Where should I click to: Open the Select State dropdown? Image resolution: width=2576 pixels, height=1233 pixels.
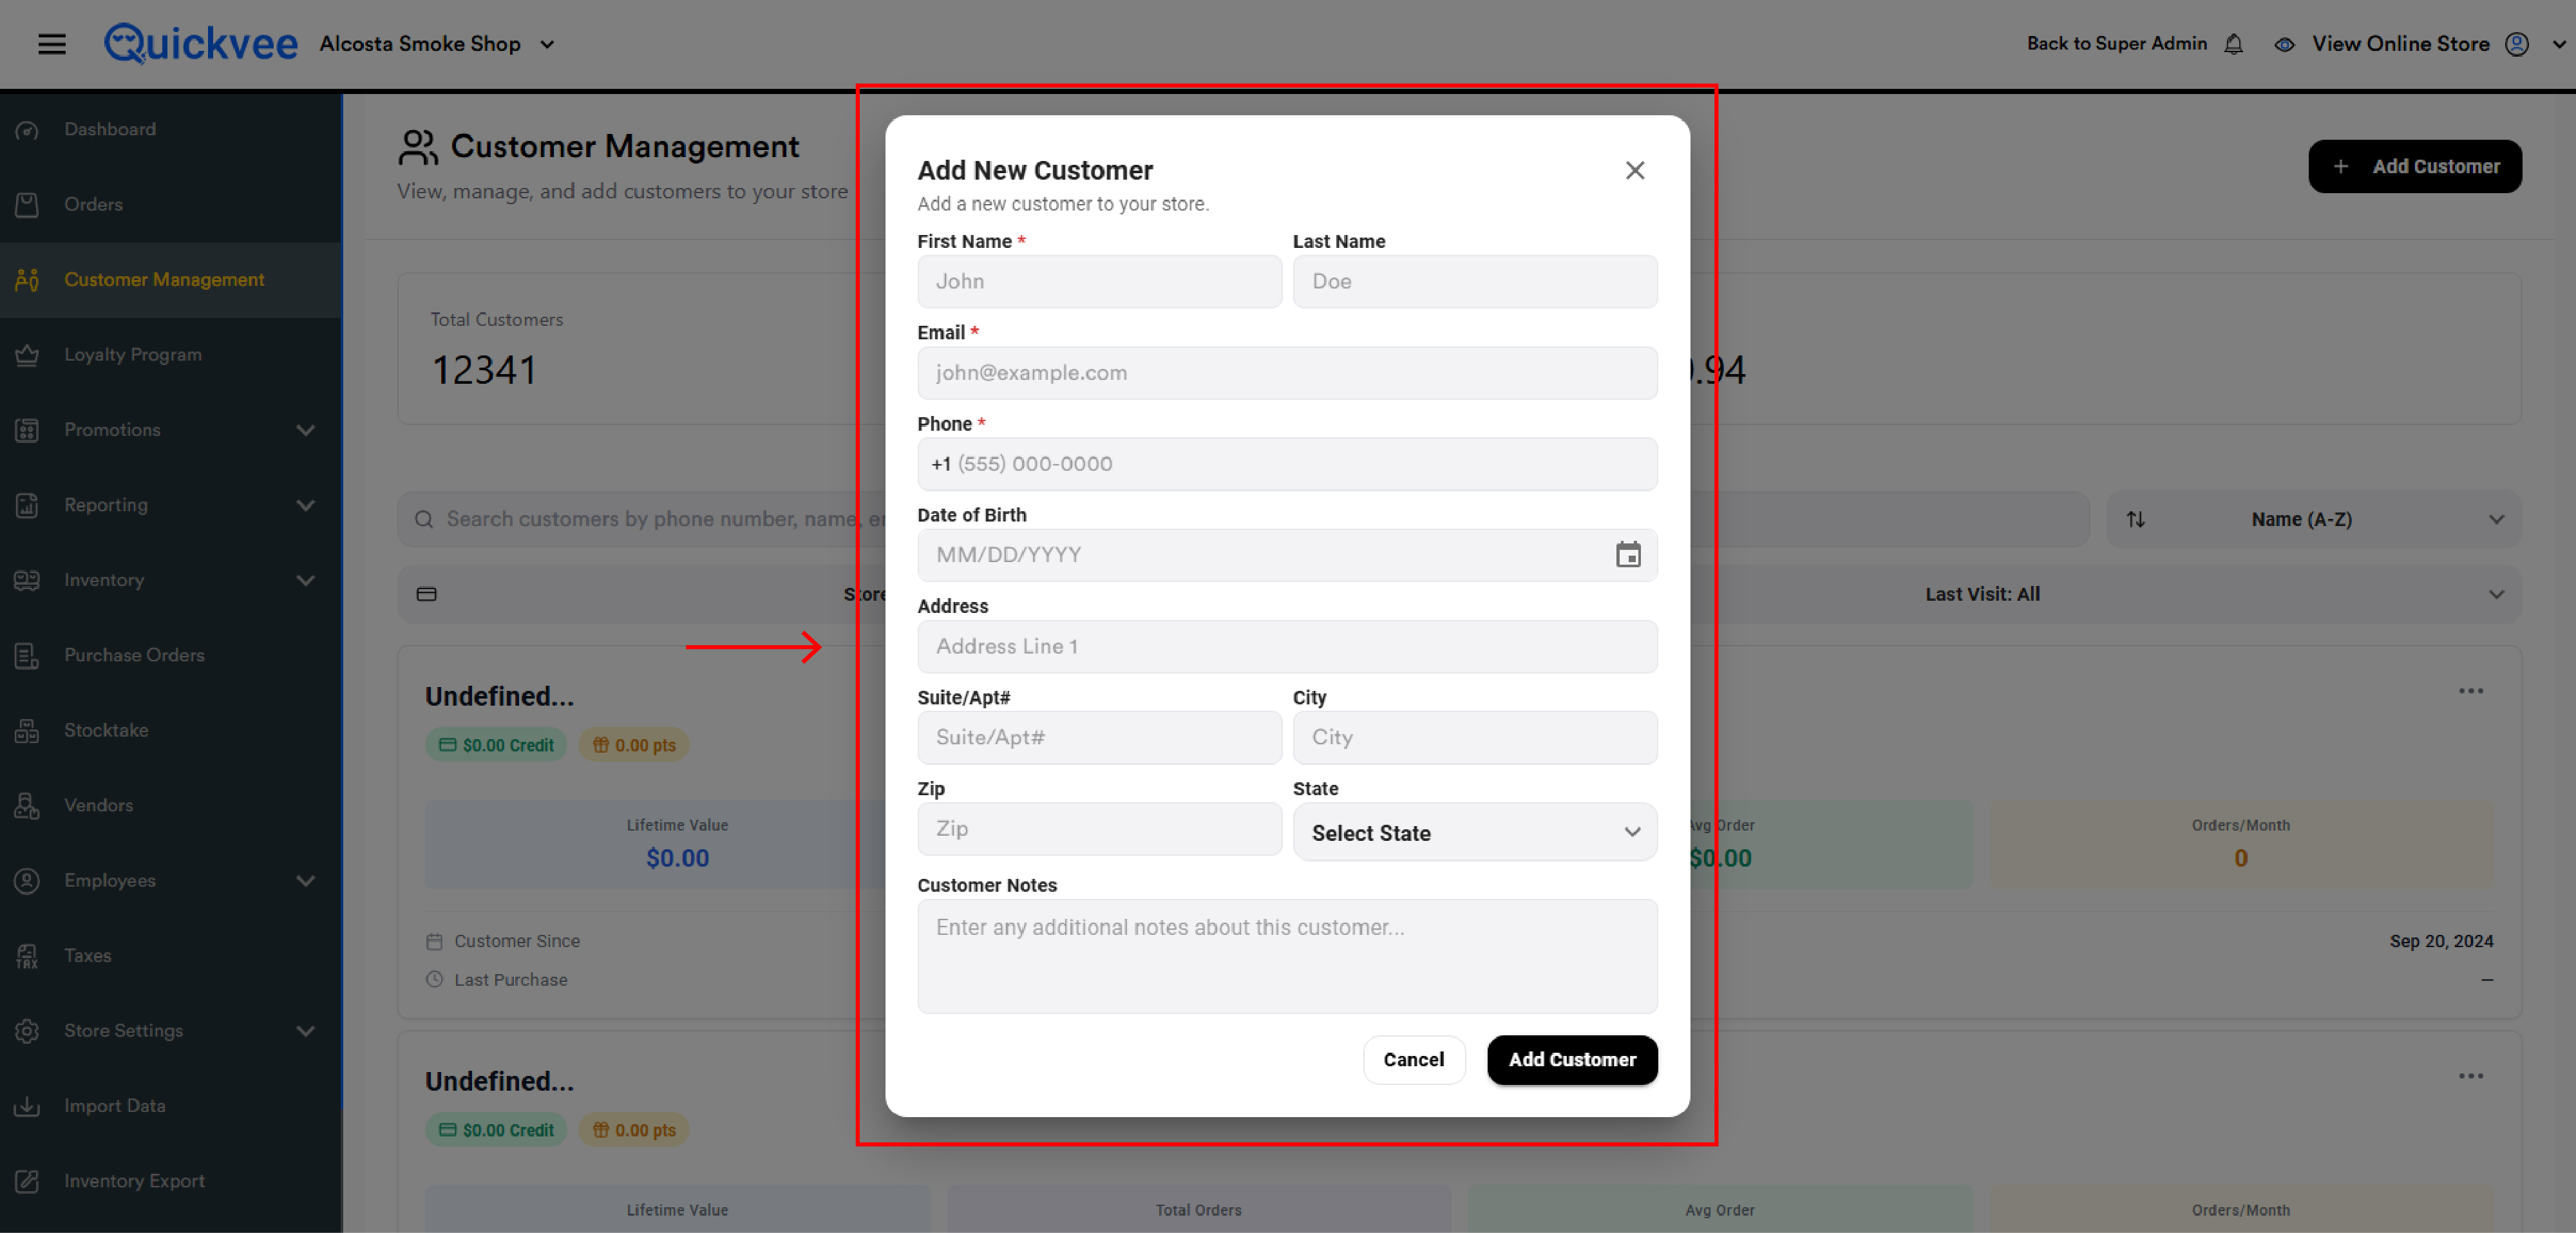(1475, 832)
